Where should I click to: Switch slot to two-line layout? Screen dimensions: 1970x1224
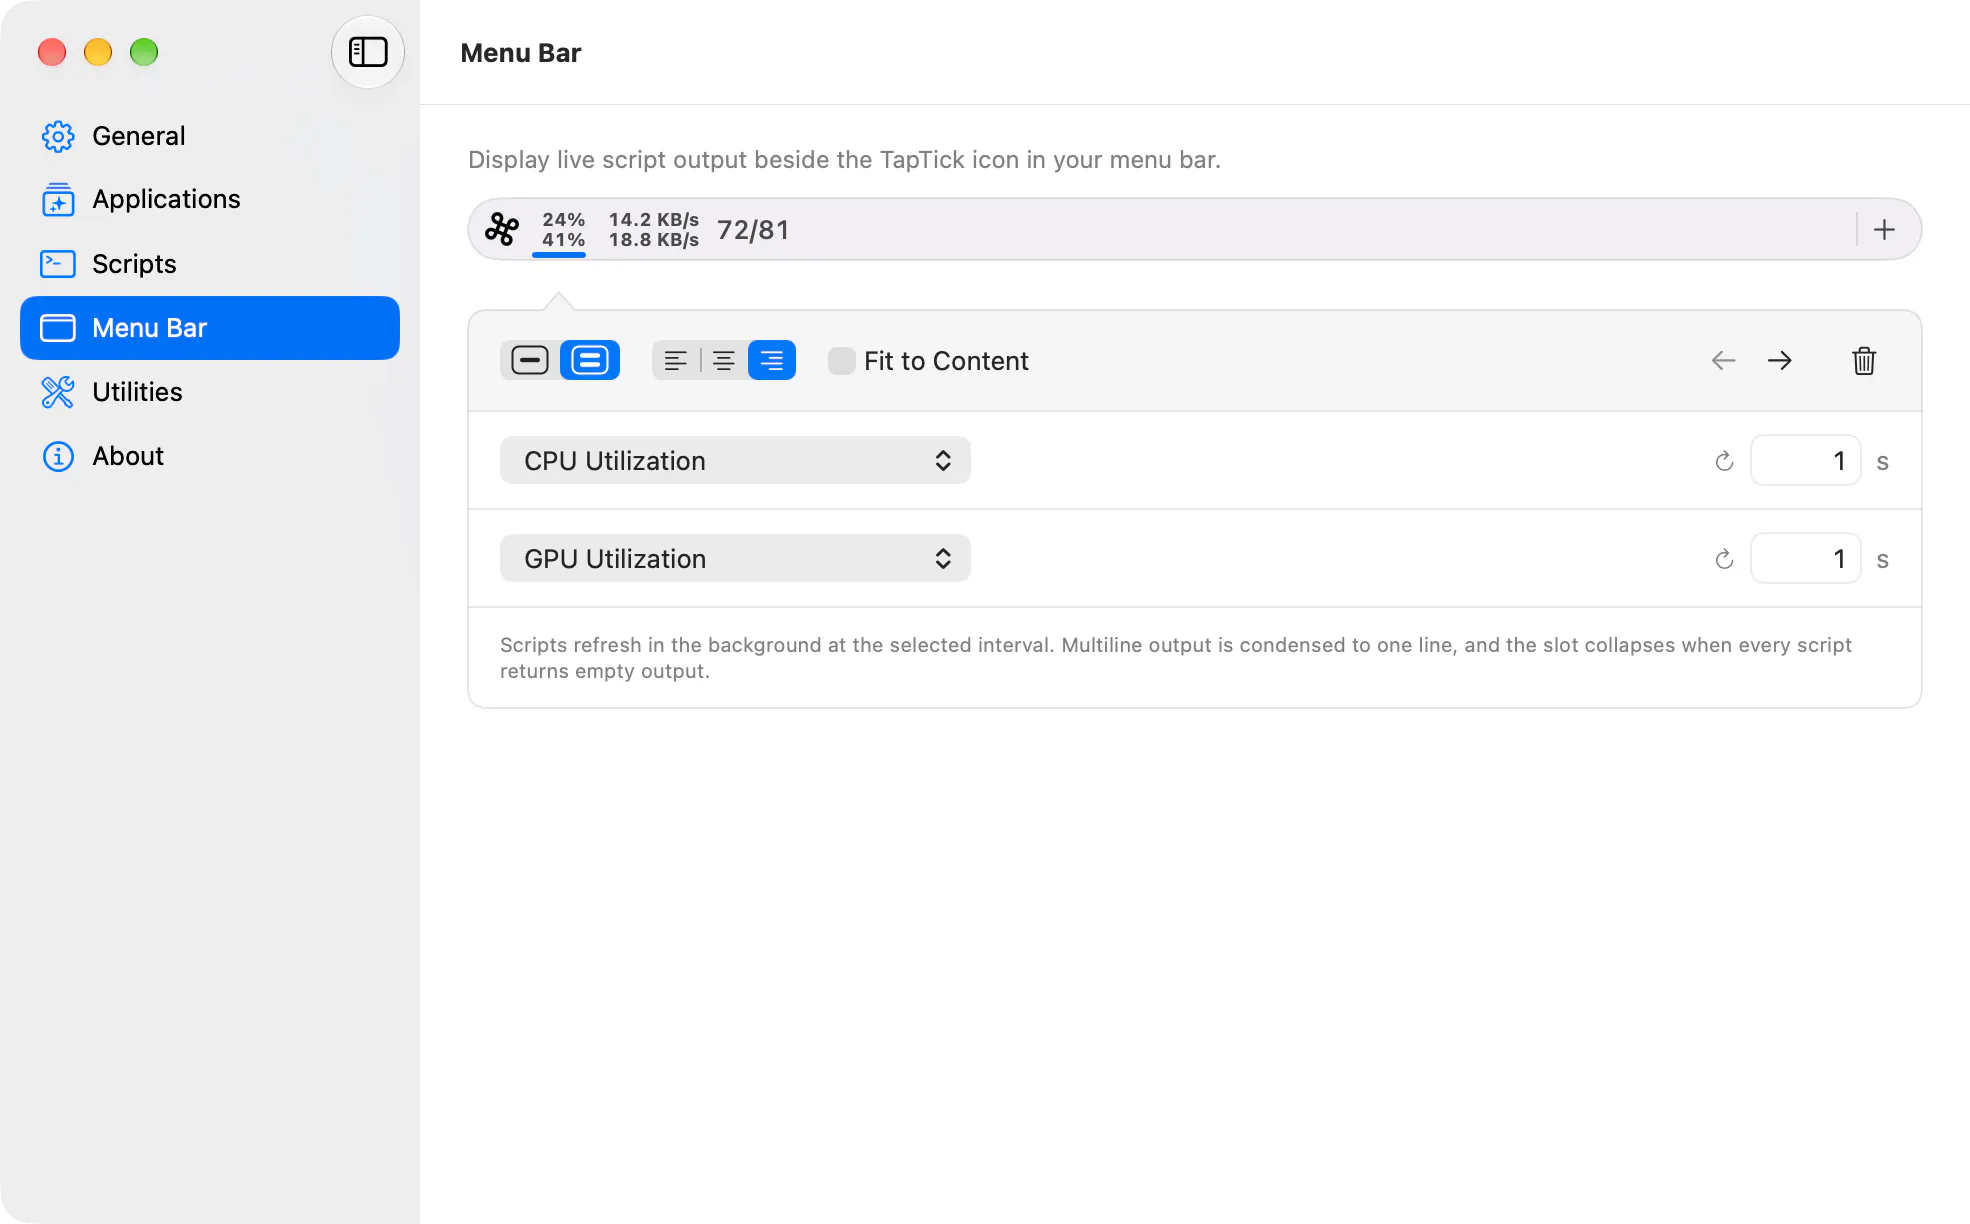(x=590, y=360)
